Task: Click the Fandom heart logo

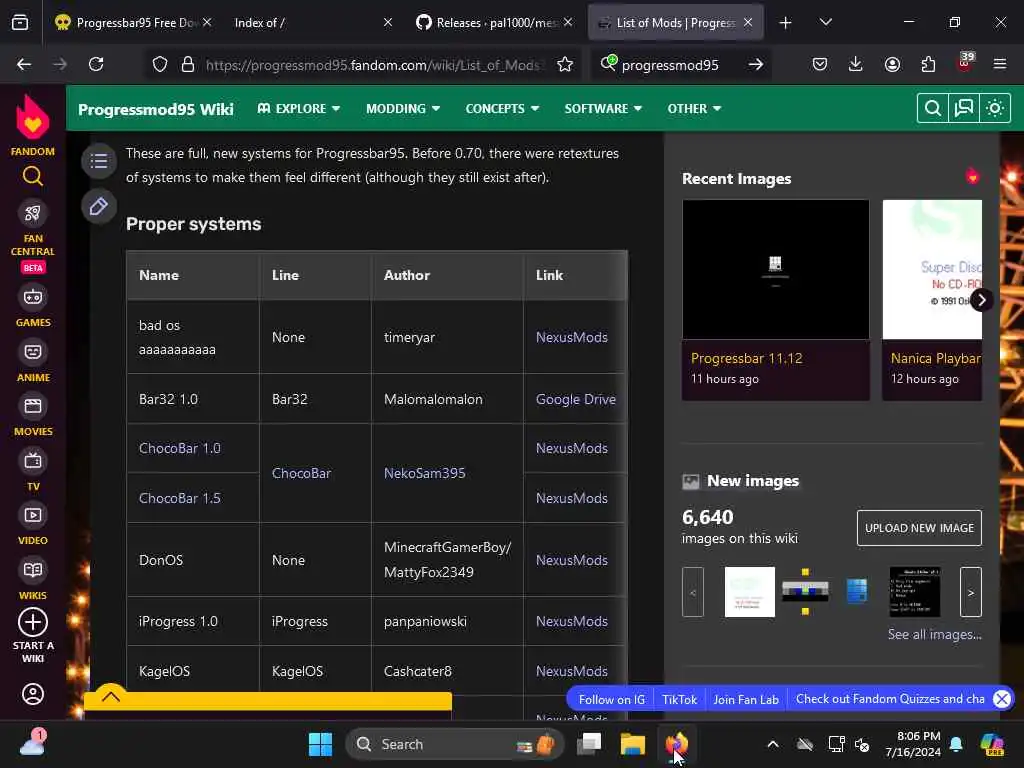Action: [33, 116]
